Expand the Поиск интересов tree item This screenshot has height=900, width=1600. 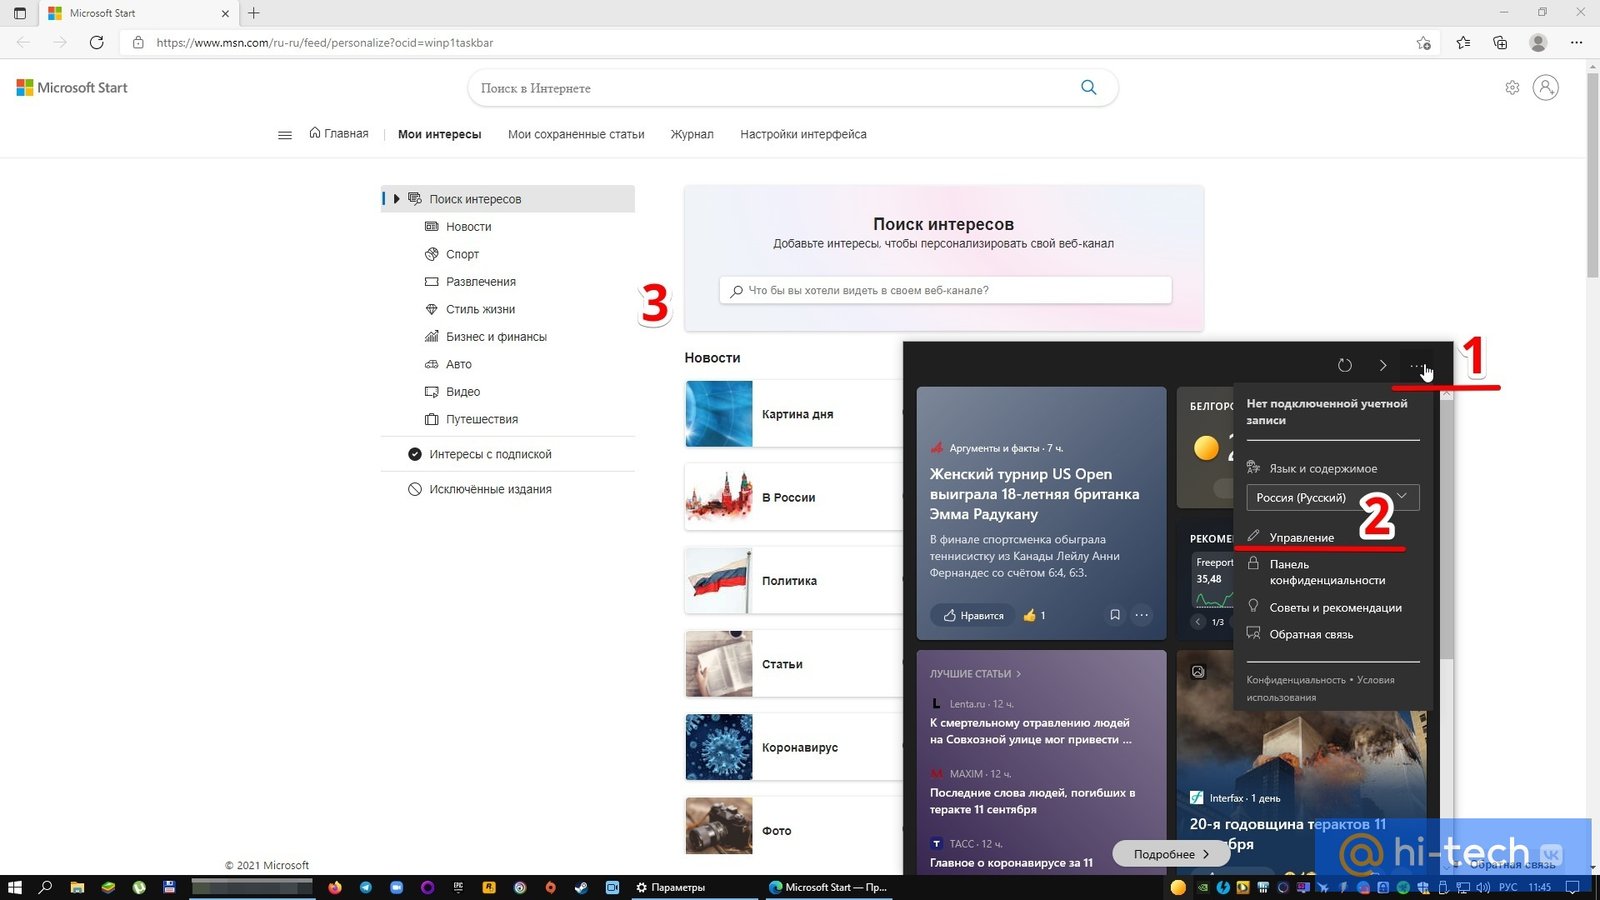(x=396, y=199)
